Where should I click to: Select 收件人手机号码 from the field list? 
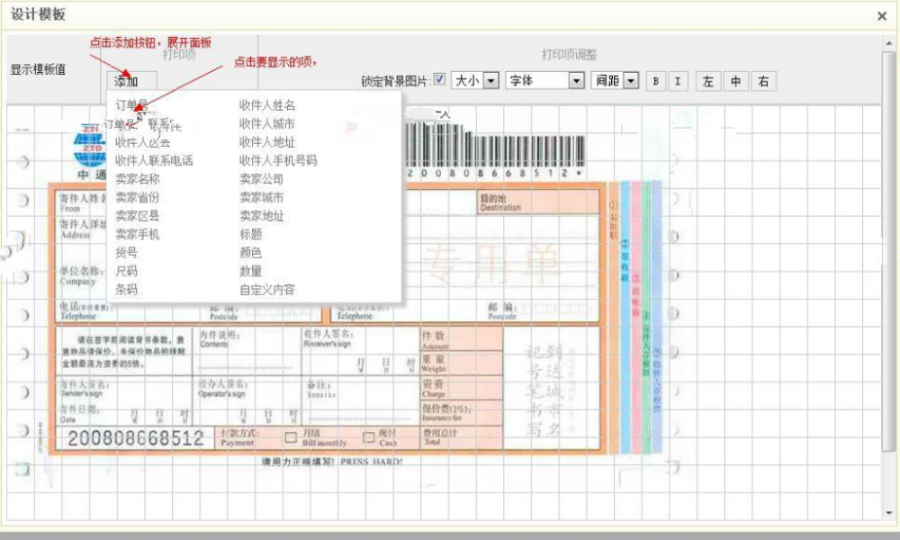click(x=277, y=160)
